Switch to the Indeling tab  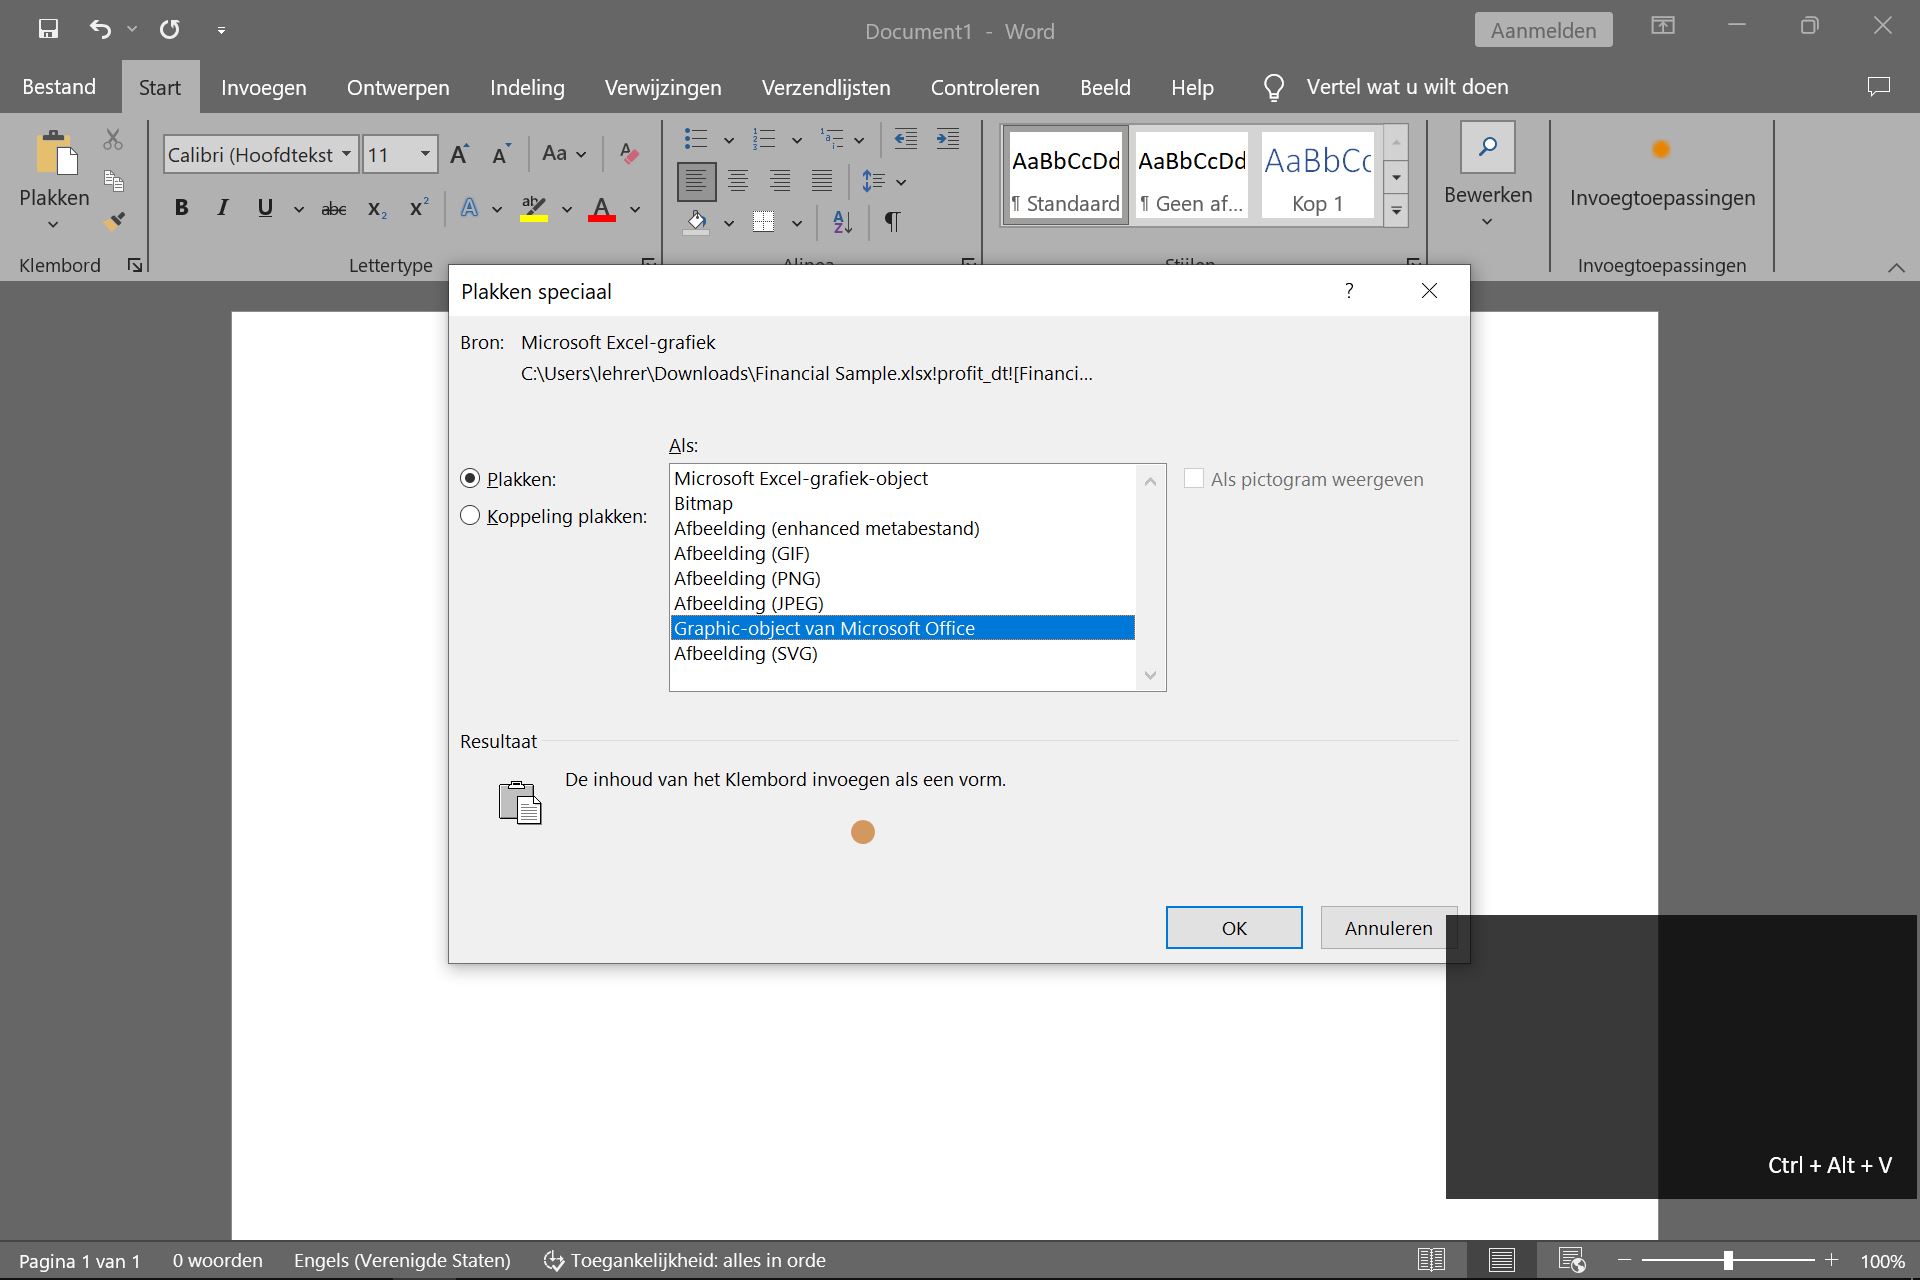(527, 88)
